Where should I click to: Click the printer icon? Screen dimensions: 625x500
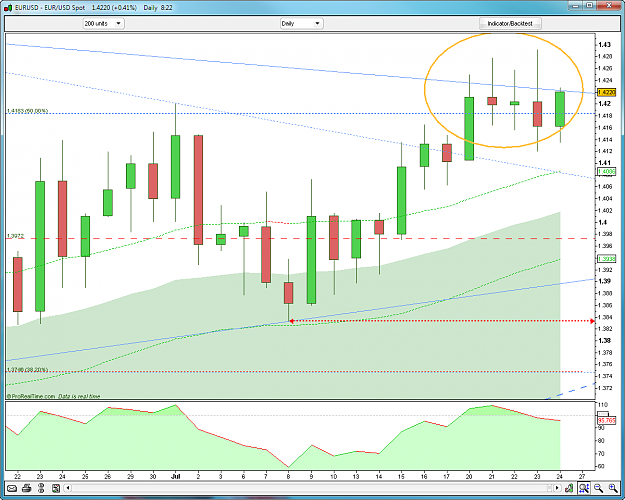point(27,488)
